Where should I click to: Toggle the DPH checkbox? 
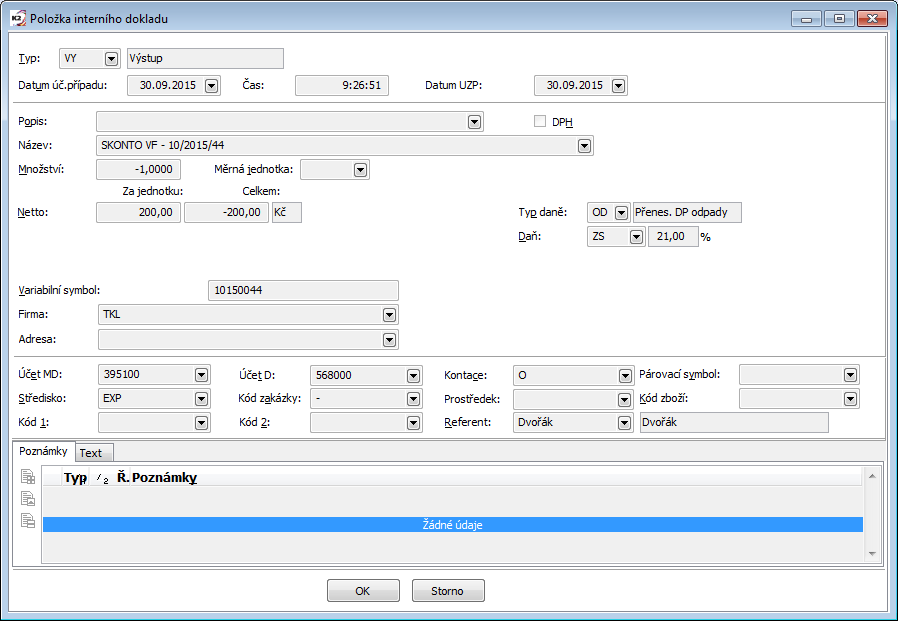(x=539, y=121)
